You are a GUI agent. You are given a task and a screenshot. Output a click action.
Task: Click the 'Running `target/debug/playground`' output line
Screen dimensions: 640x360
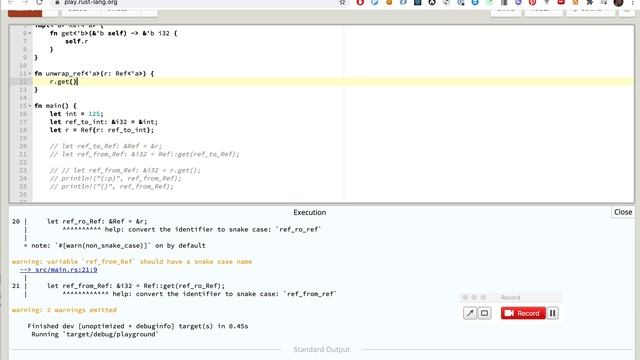pyautogui.click(x=95, y=334)
